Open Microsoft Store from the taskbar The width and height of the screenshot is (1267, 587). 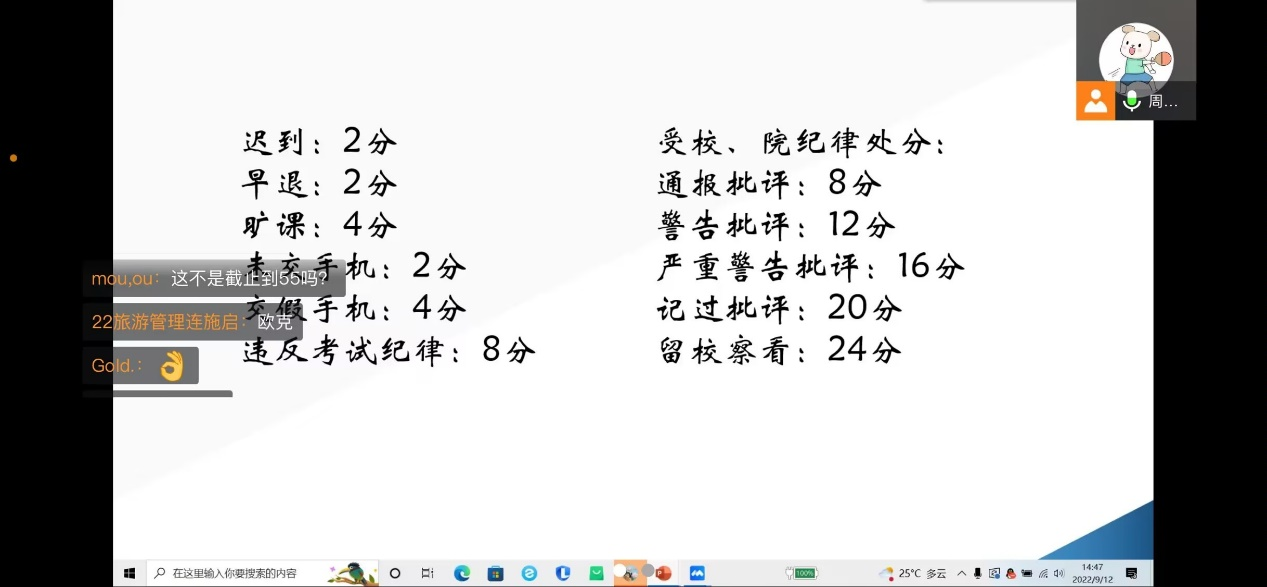[x=495, y=573]
